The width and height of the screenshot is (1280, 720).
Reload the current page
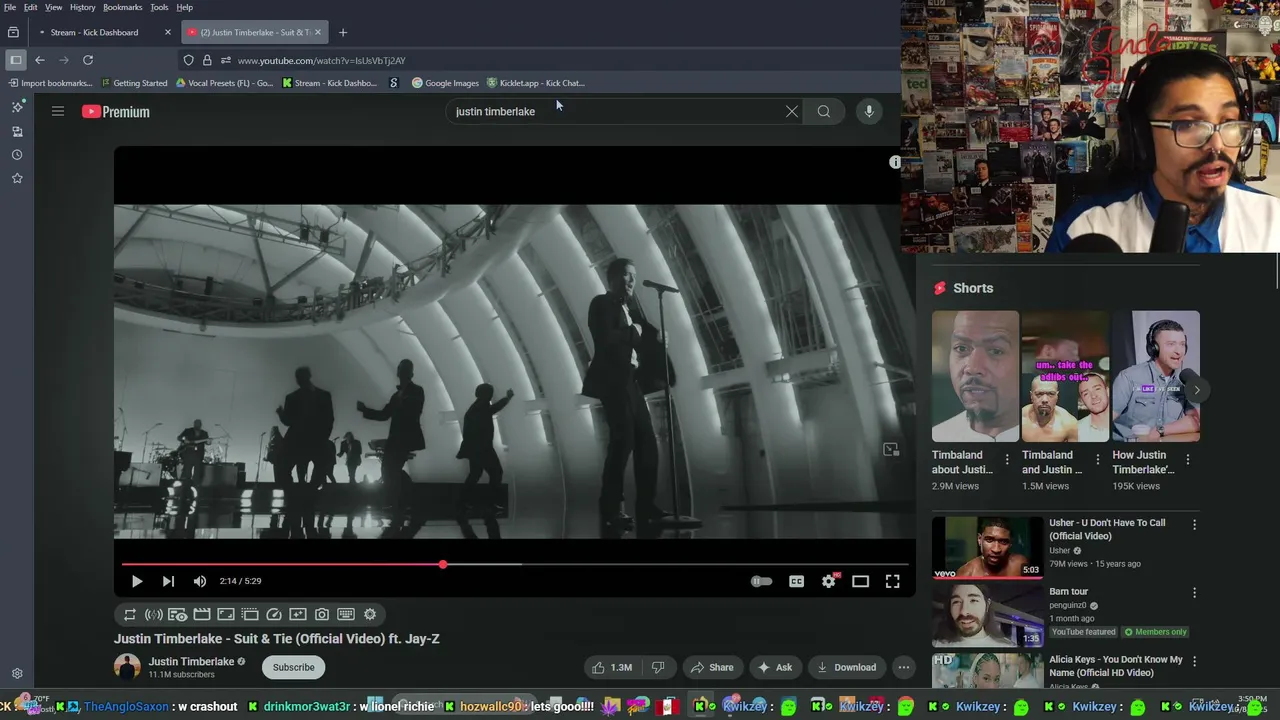coord(88,60)
